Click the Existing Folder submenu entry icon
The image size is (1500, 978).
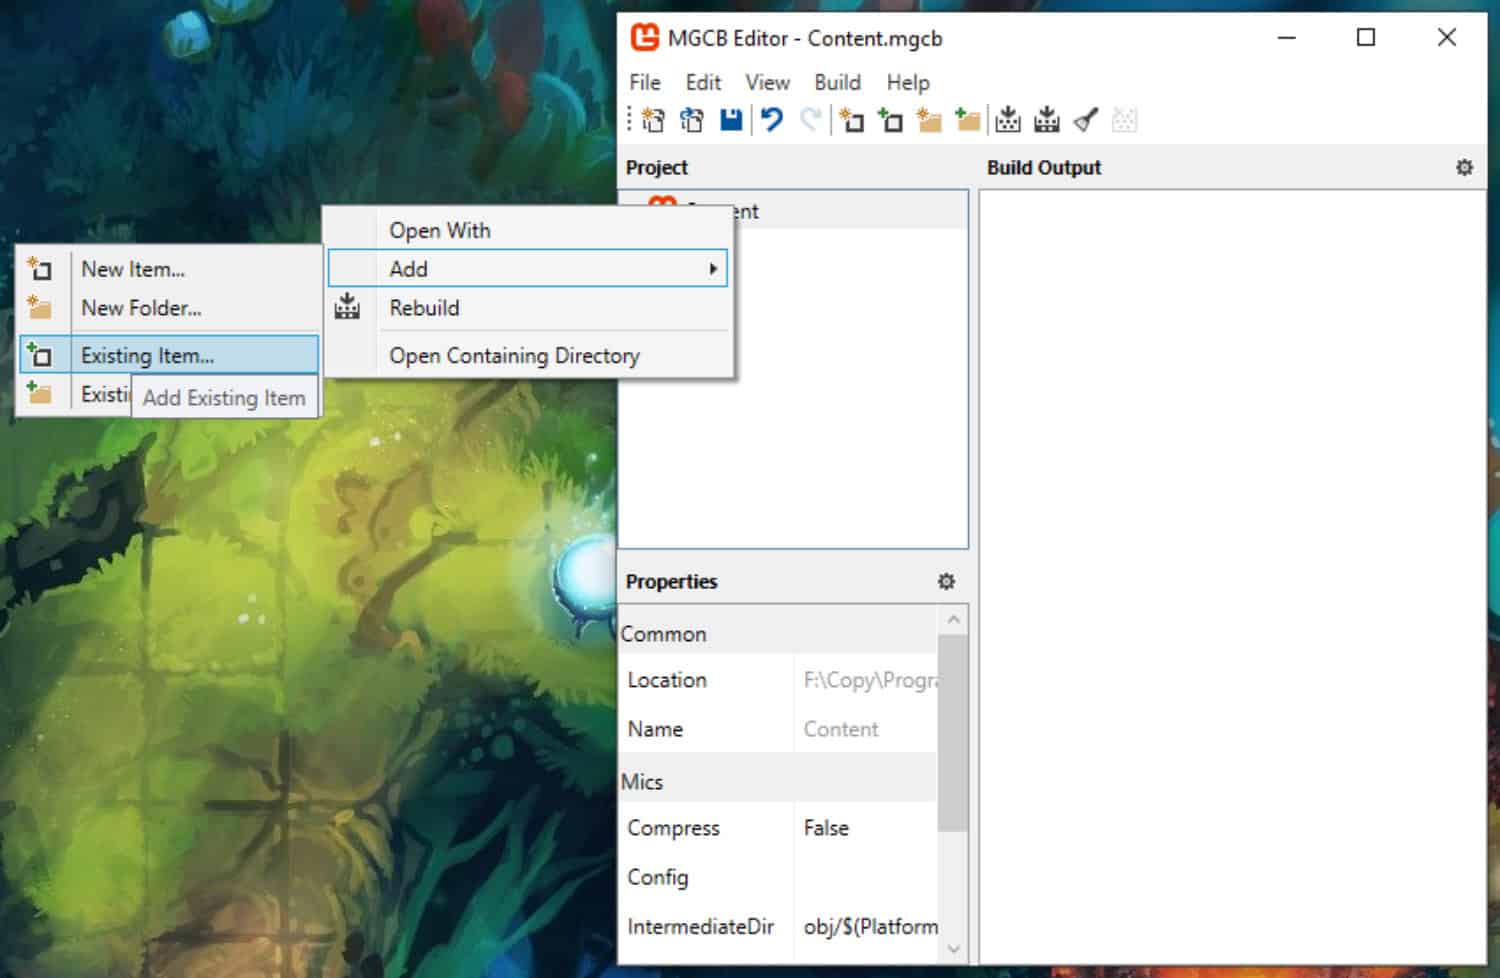pos(40,392)
